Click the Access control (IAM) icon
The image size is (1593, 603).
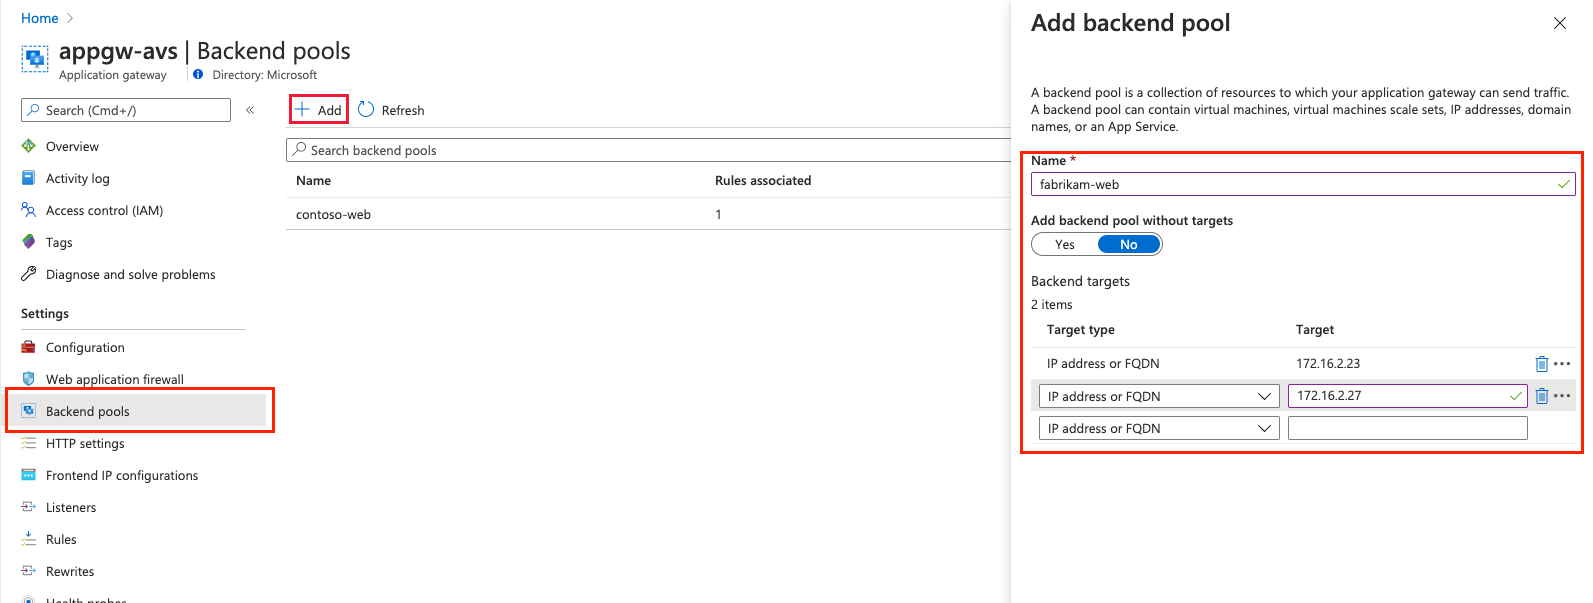click(x=29, y=210)
